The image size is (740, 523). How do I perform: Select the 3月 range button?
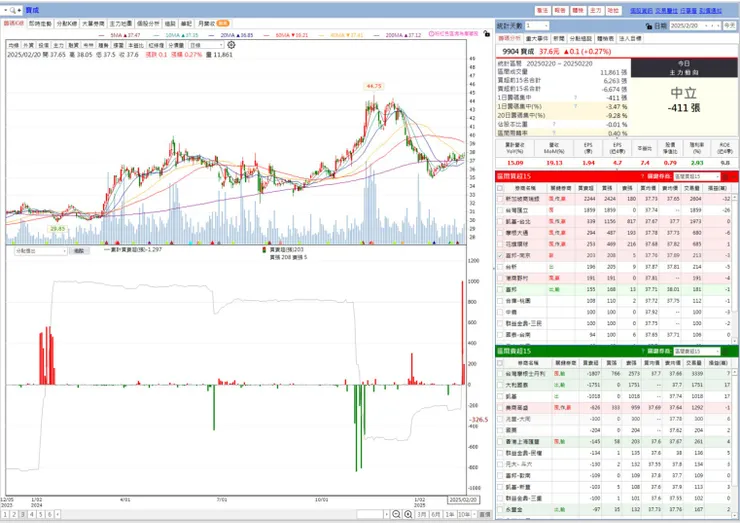[422, 514]
